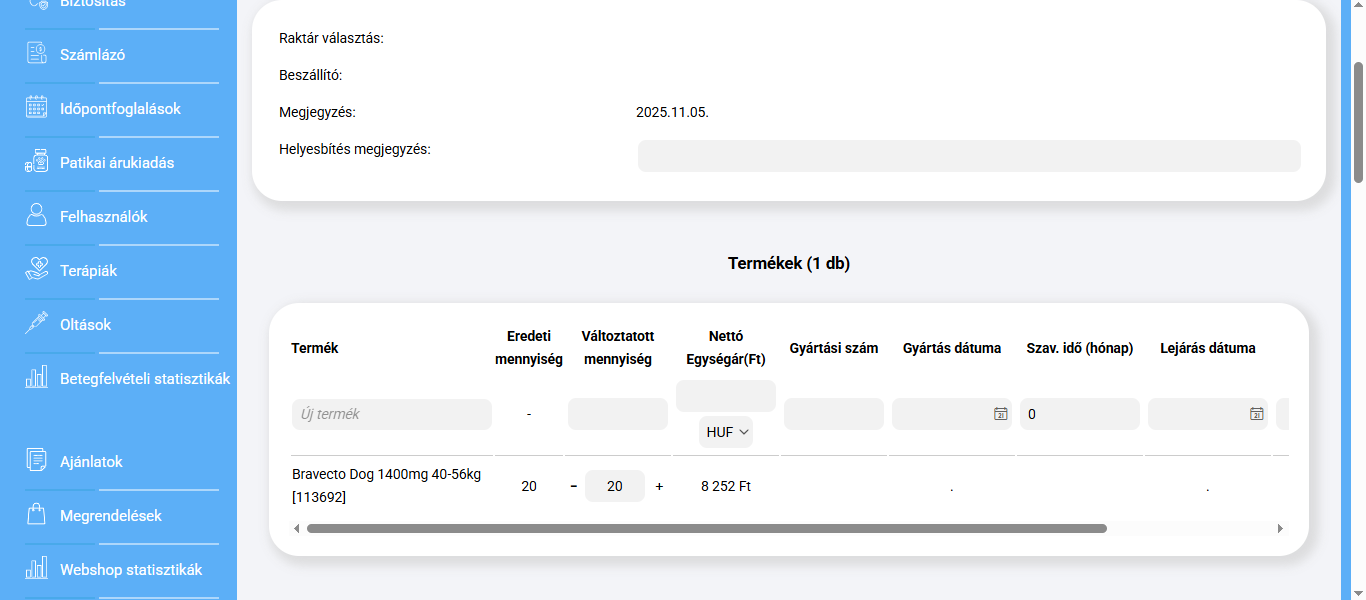Click the Megrendelések shopping bag icon
This screenshot has height=600, width=1366.
[x=37, y=516]
